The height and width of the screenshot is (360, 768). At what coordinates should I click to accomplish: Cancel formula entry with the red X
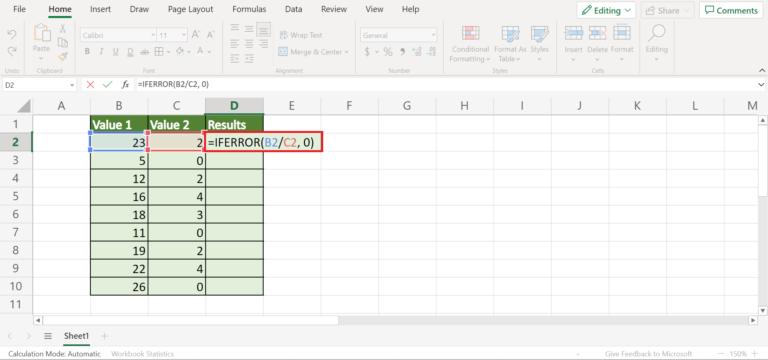(x=90, y=84)
